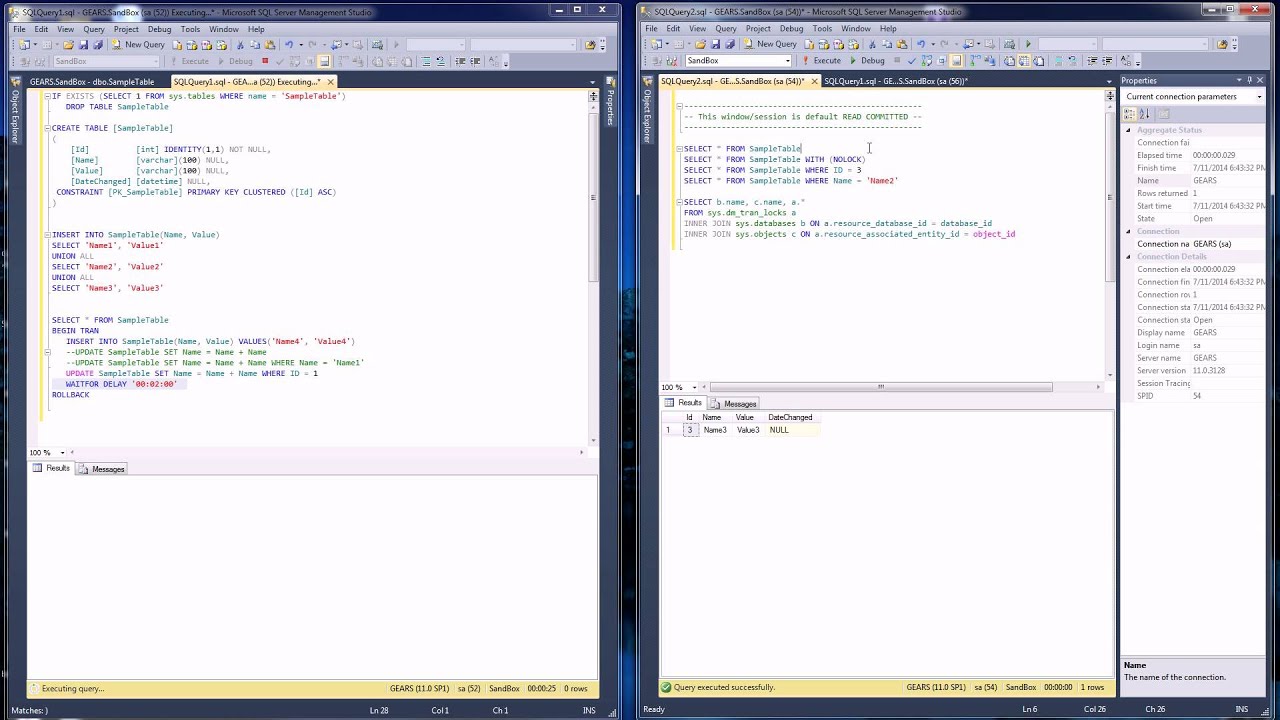Click the Alphabetical sort icon in the Properties panel
The height and width of the screenshot is (720, 1280).
coord(1146,114)
